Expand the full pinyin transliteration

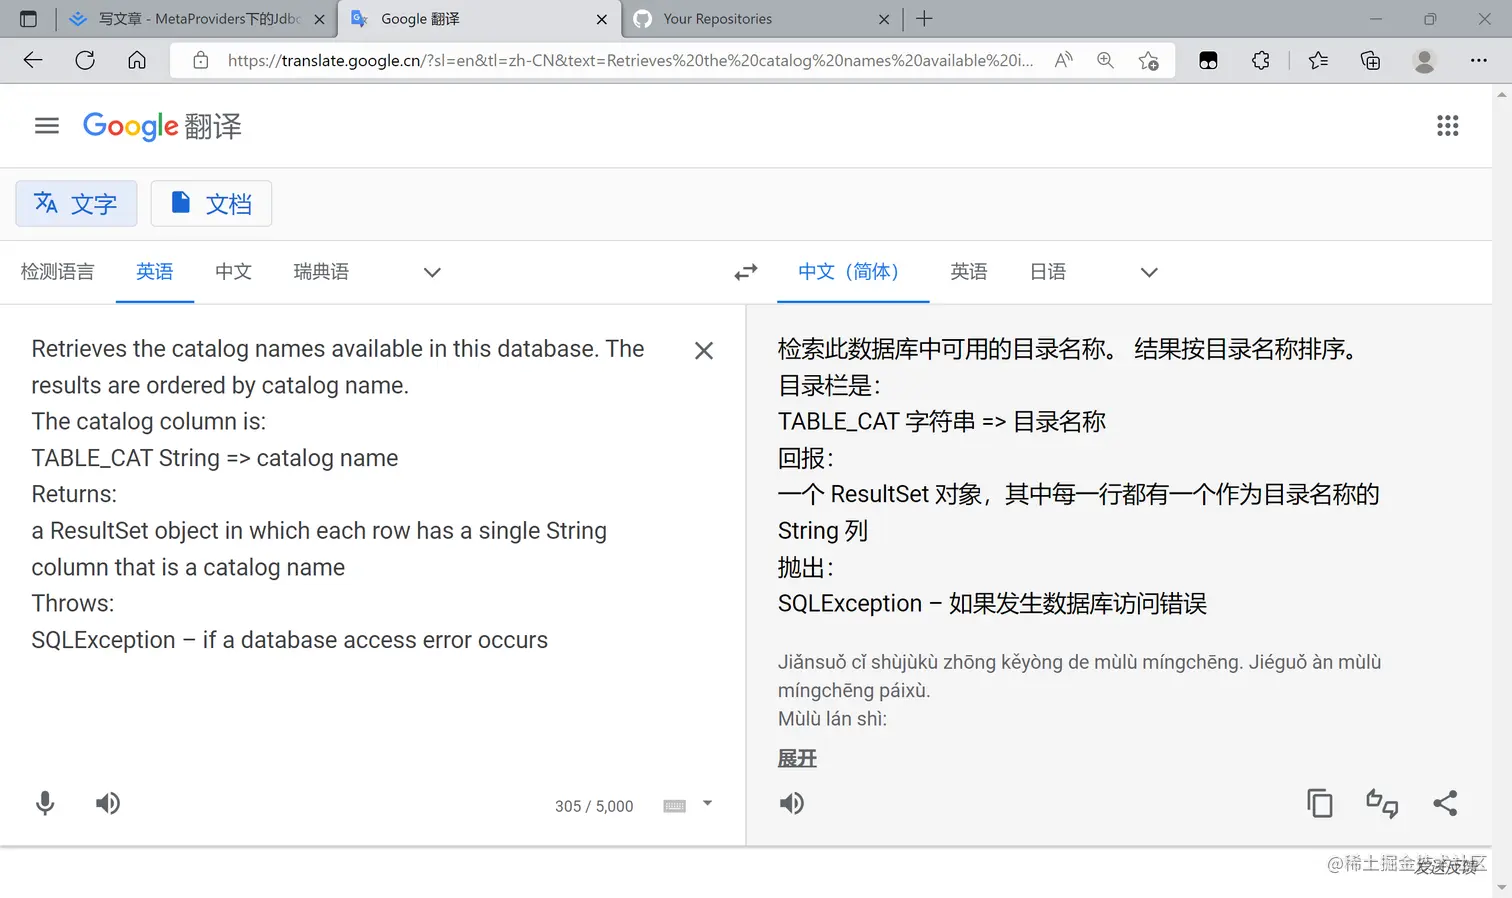point(797,759)
